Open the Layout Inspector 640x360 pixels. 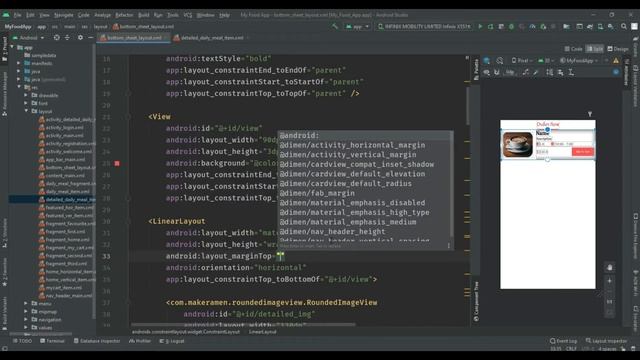tap(607, 341)
